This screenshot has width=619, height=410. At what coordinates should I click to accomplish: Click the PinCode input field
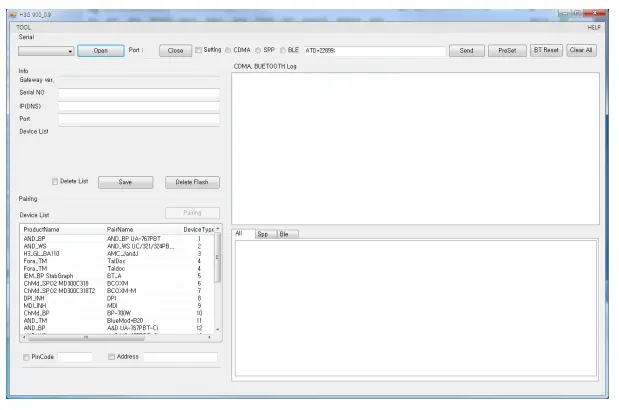(75, 357)
